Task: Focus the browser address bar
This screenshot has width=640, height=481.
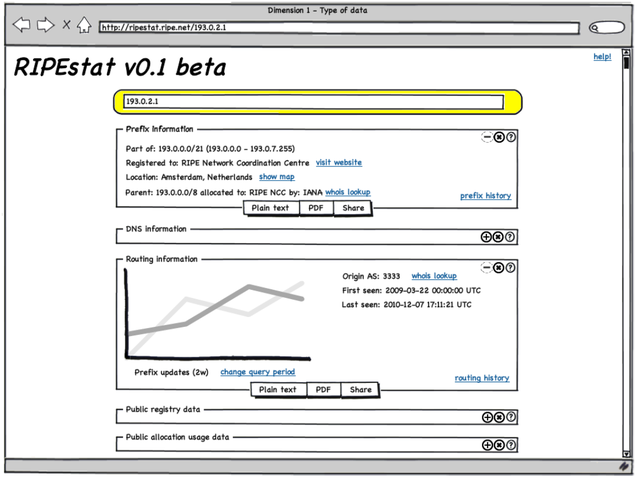Action: [x=339, y=28]
